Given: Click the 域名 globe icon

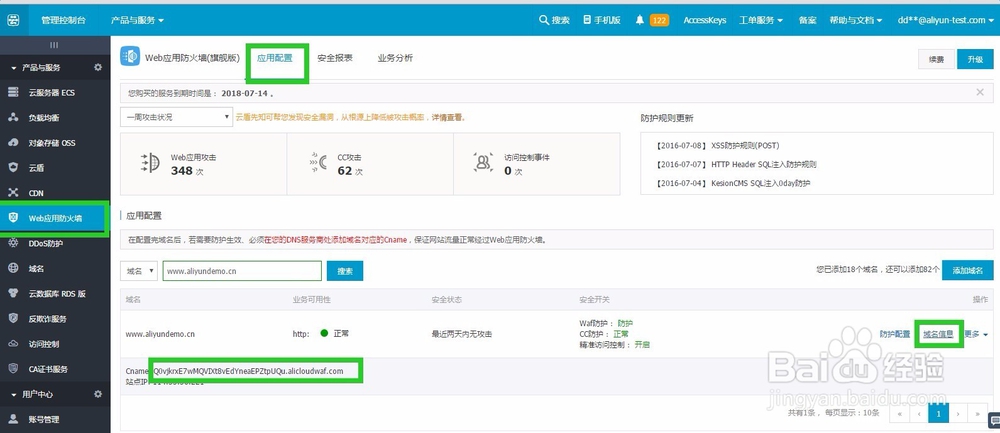Looking at the screenshot, I should pyautogui.click(x=13, y=268).
